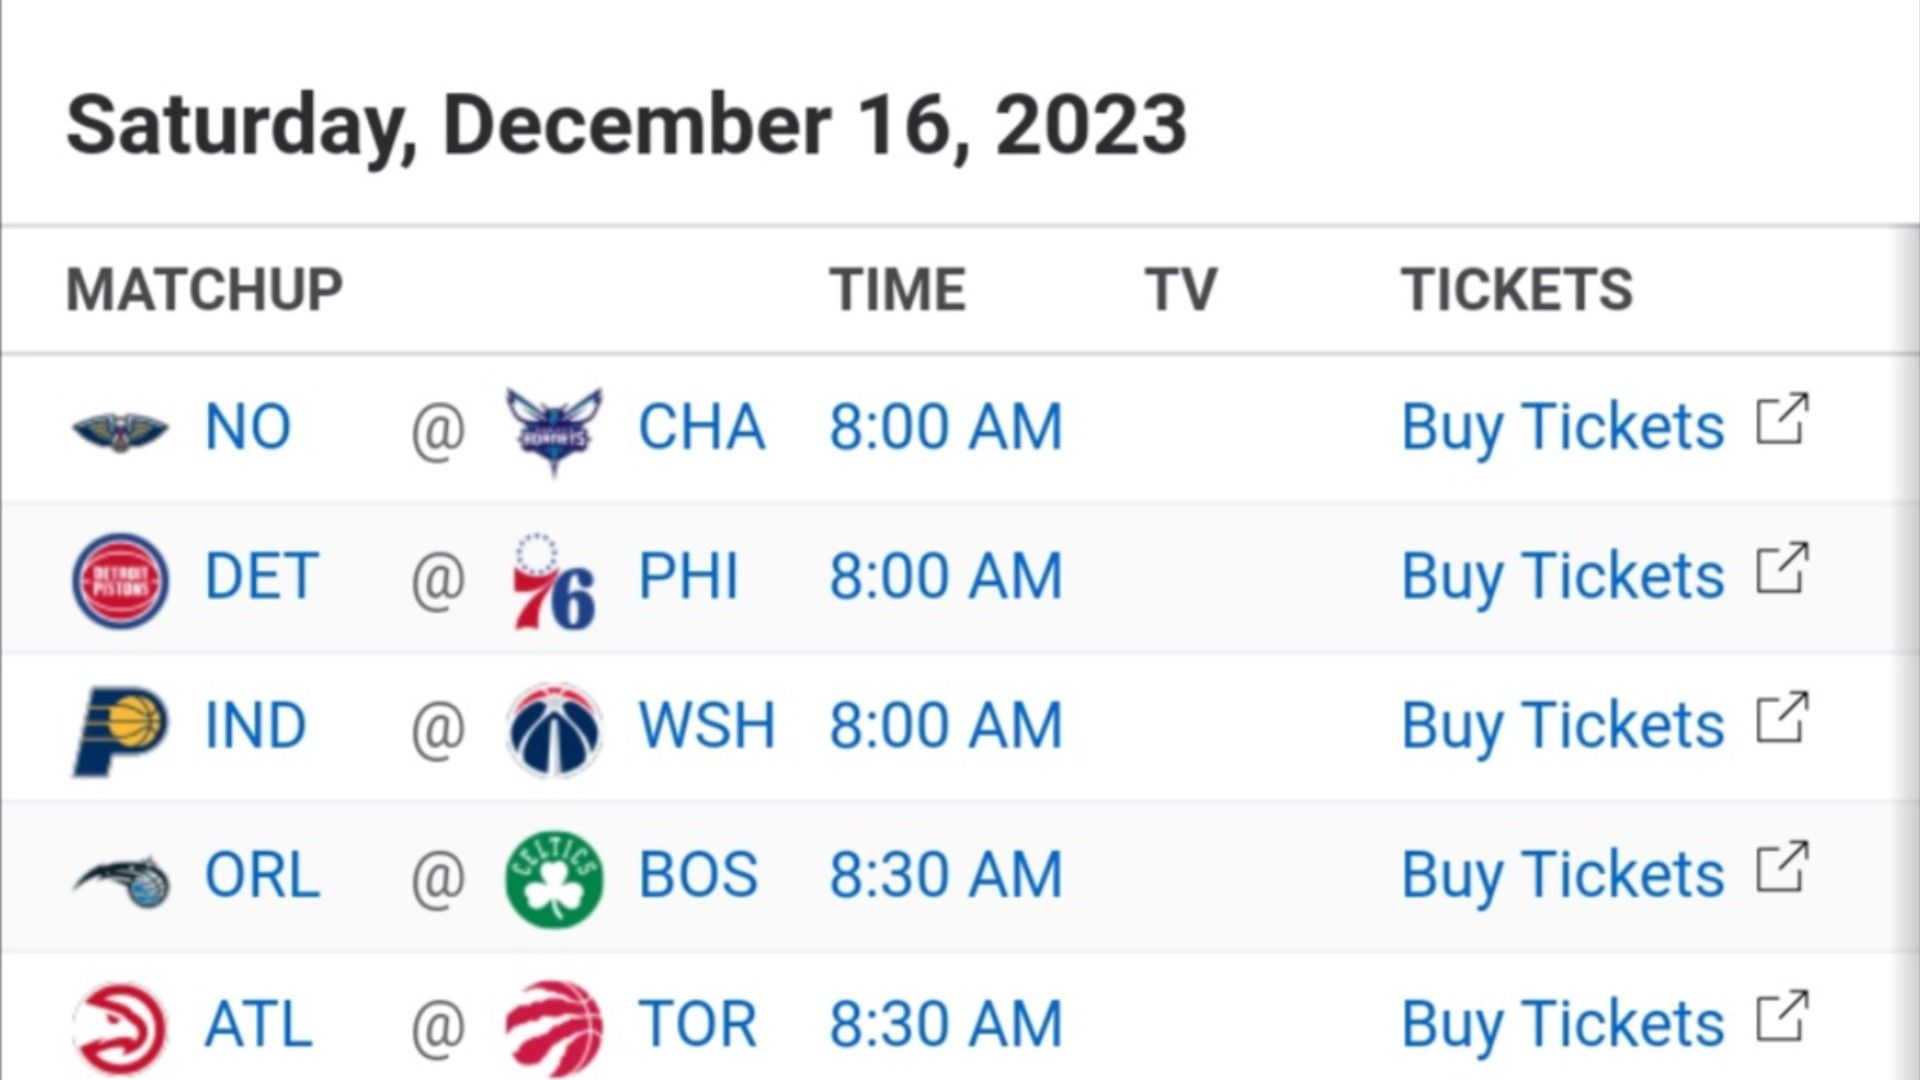Go to the PHI team page link

(x=688, y=576)
